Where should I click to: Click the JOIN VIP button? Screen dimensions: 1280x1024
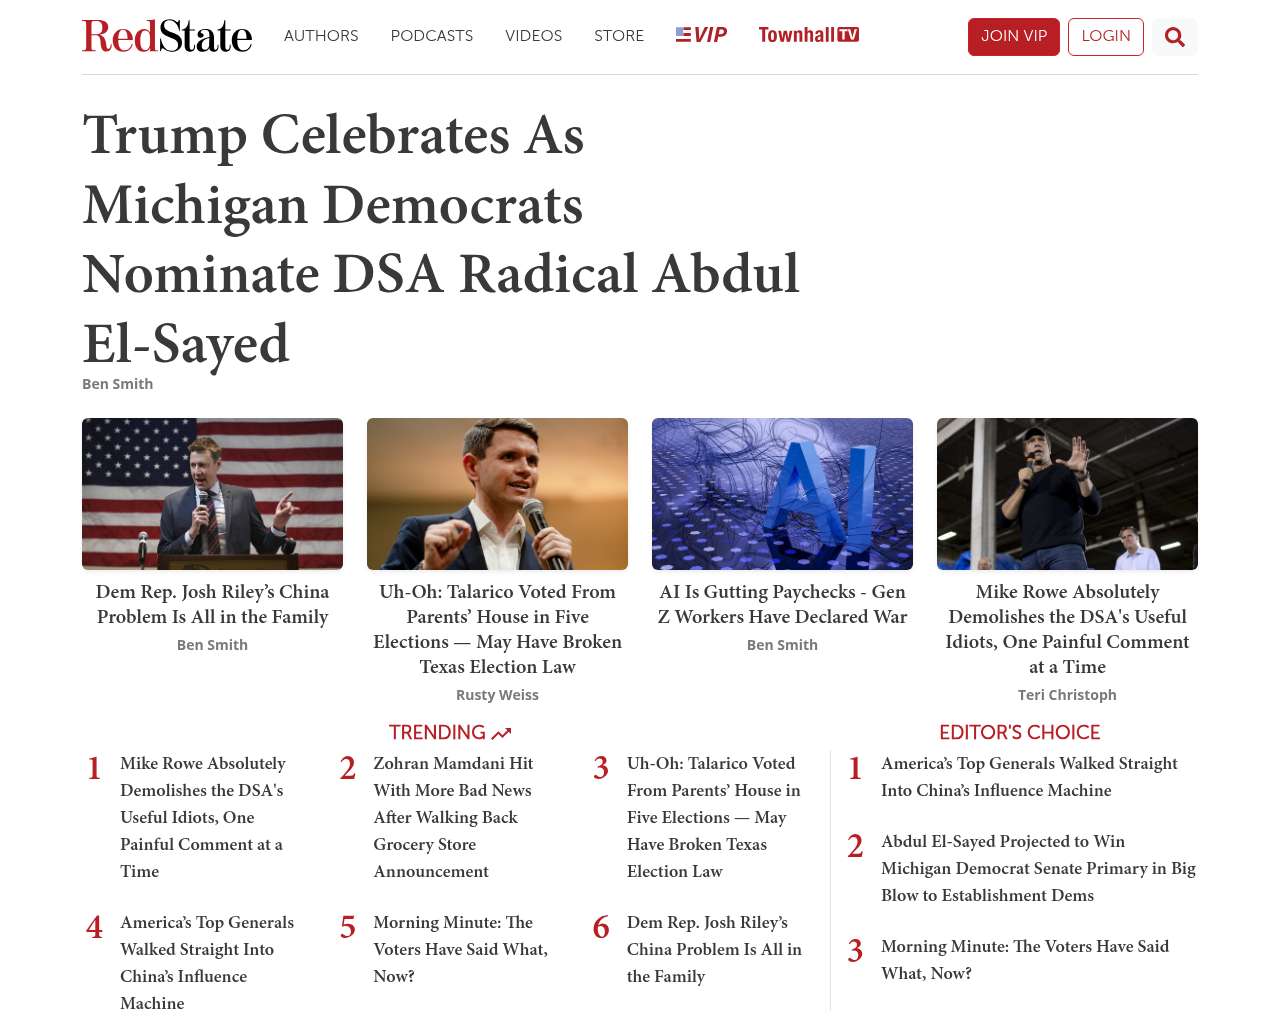pos(1013,37)
